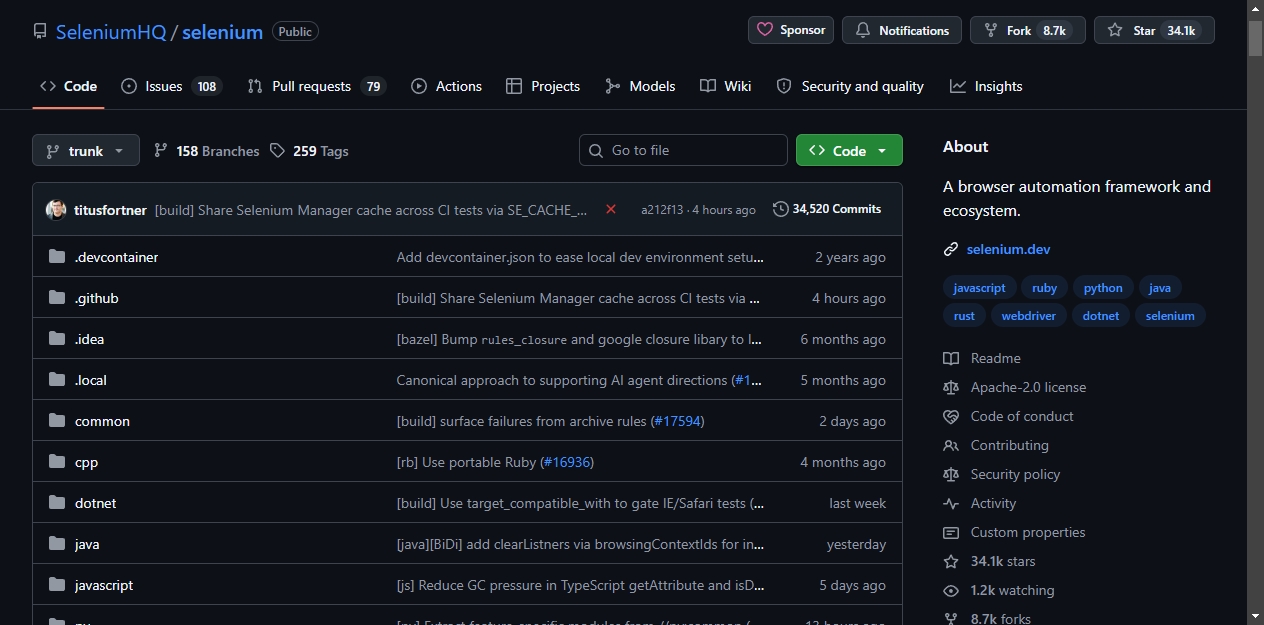Open the Fork dropdown button
The width and height of the screenshot is (1264, 625).
coord(1028,30)
